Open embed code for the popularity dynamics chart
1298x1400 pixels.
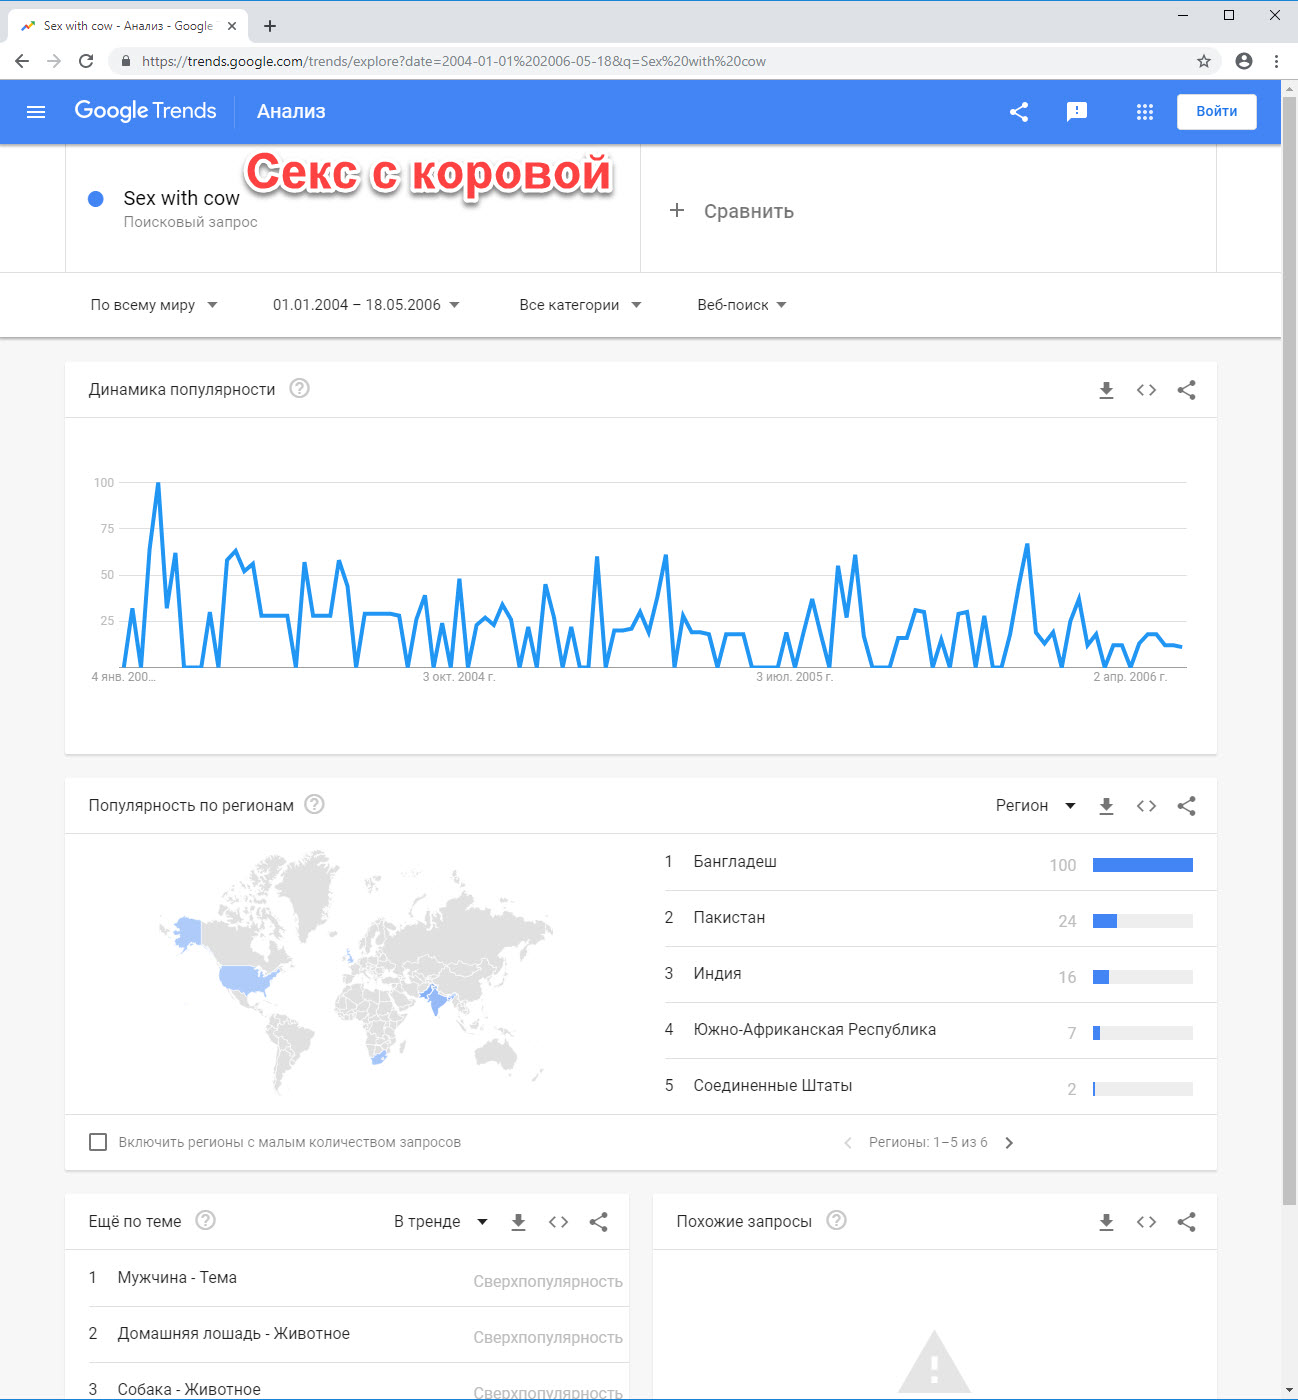(x=1146, y=390)
